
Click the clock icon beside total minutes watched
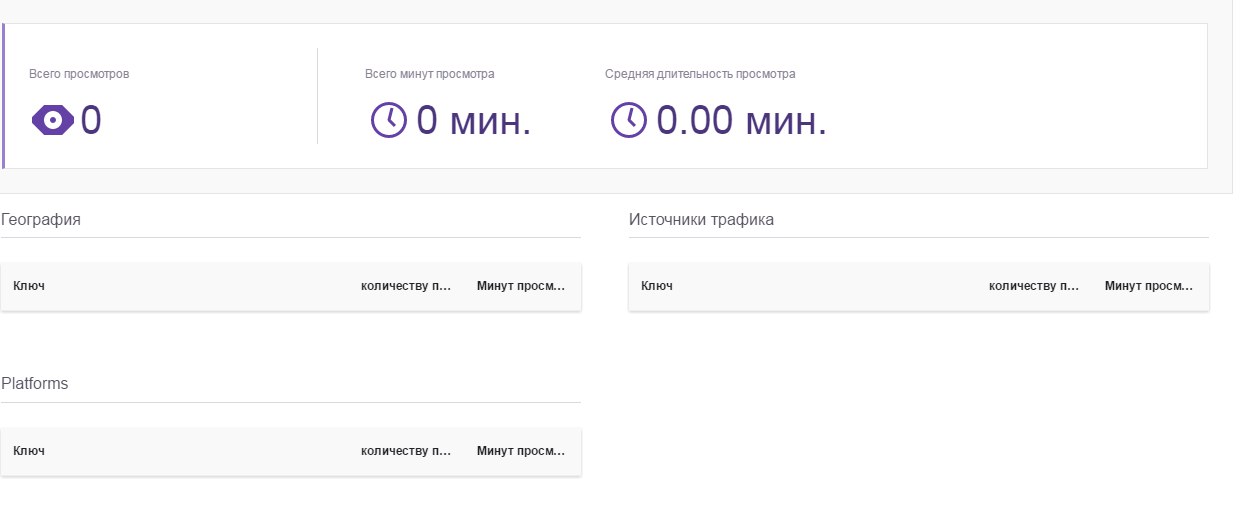389,120
